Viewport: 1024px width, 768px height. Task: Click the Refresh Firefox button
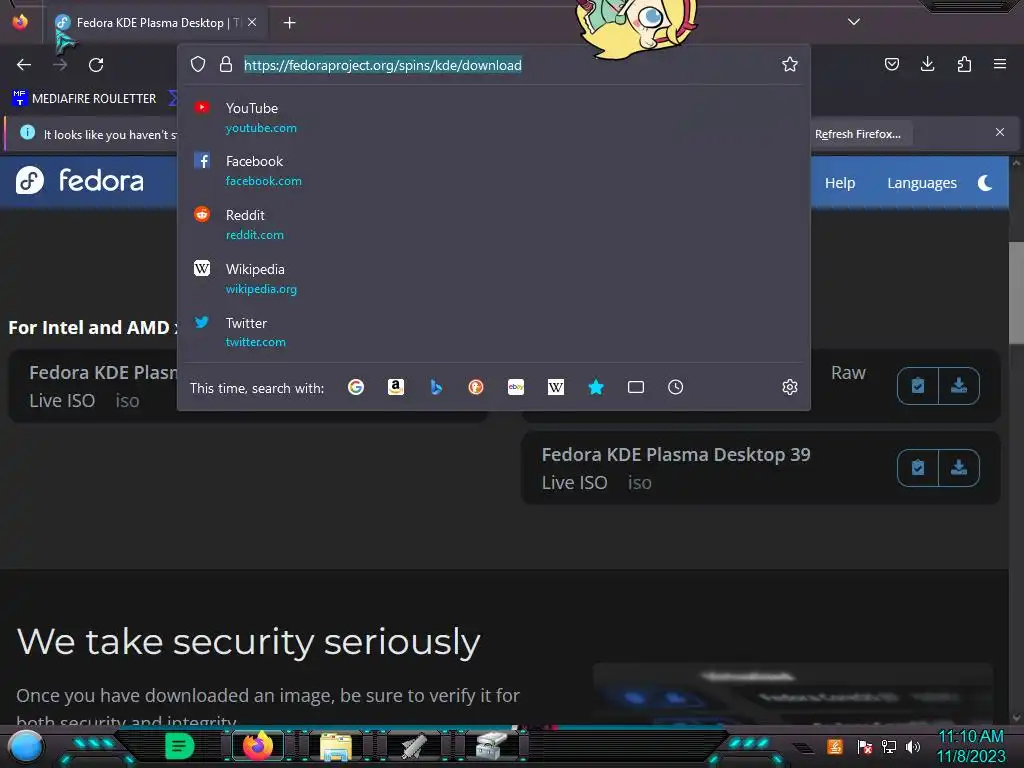(x=857, y=134)
